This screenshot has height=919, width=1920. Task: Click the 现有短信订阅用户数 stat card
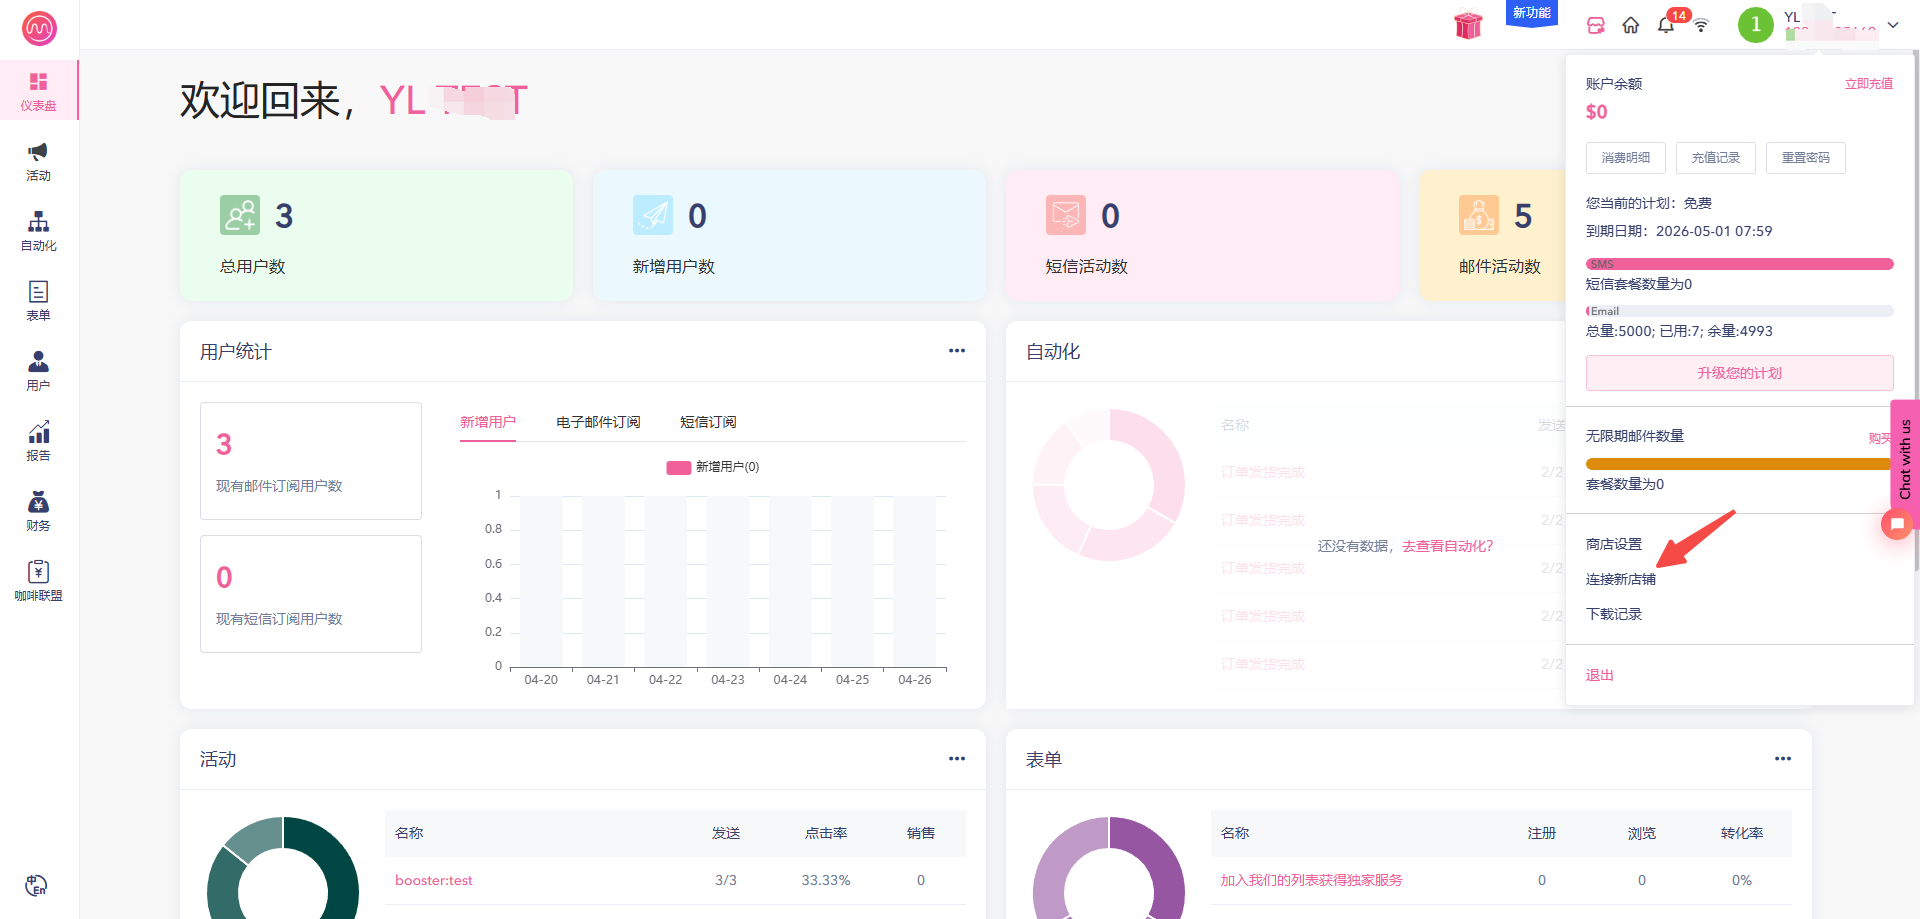(x=311, y=594)
